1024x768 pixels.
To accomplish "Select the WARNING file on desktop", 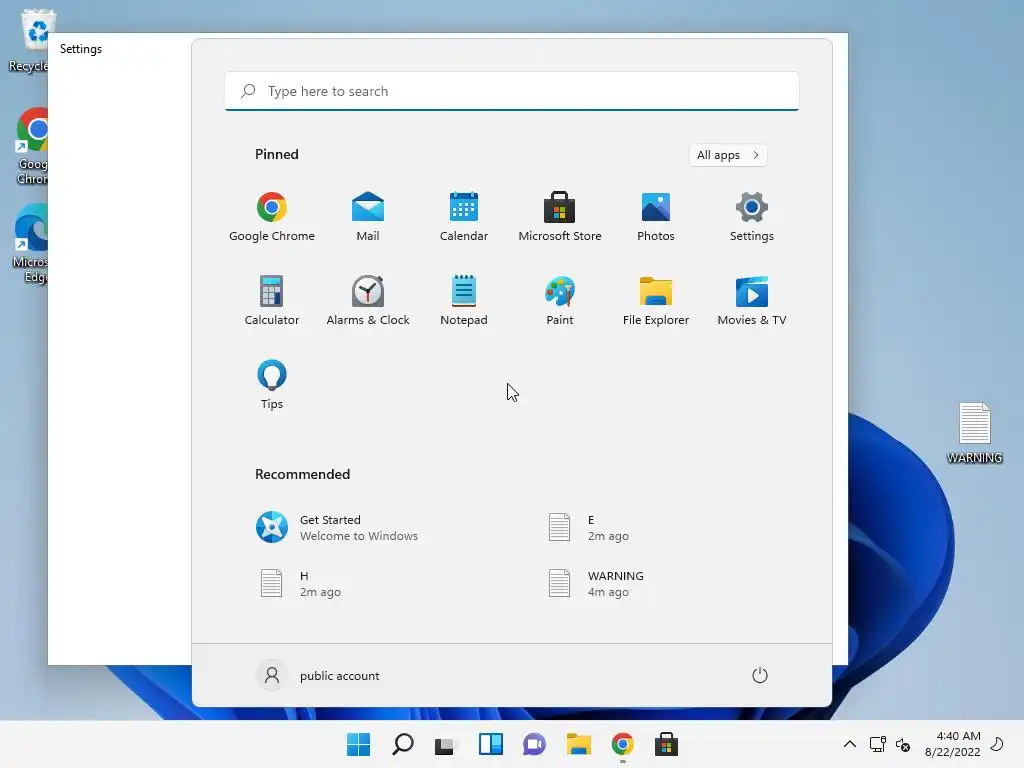I will 974,433.
